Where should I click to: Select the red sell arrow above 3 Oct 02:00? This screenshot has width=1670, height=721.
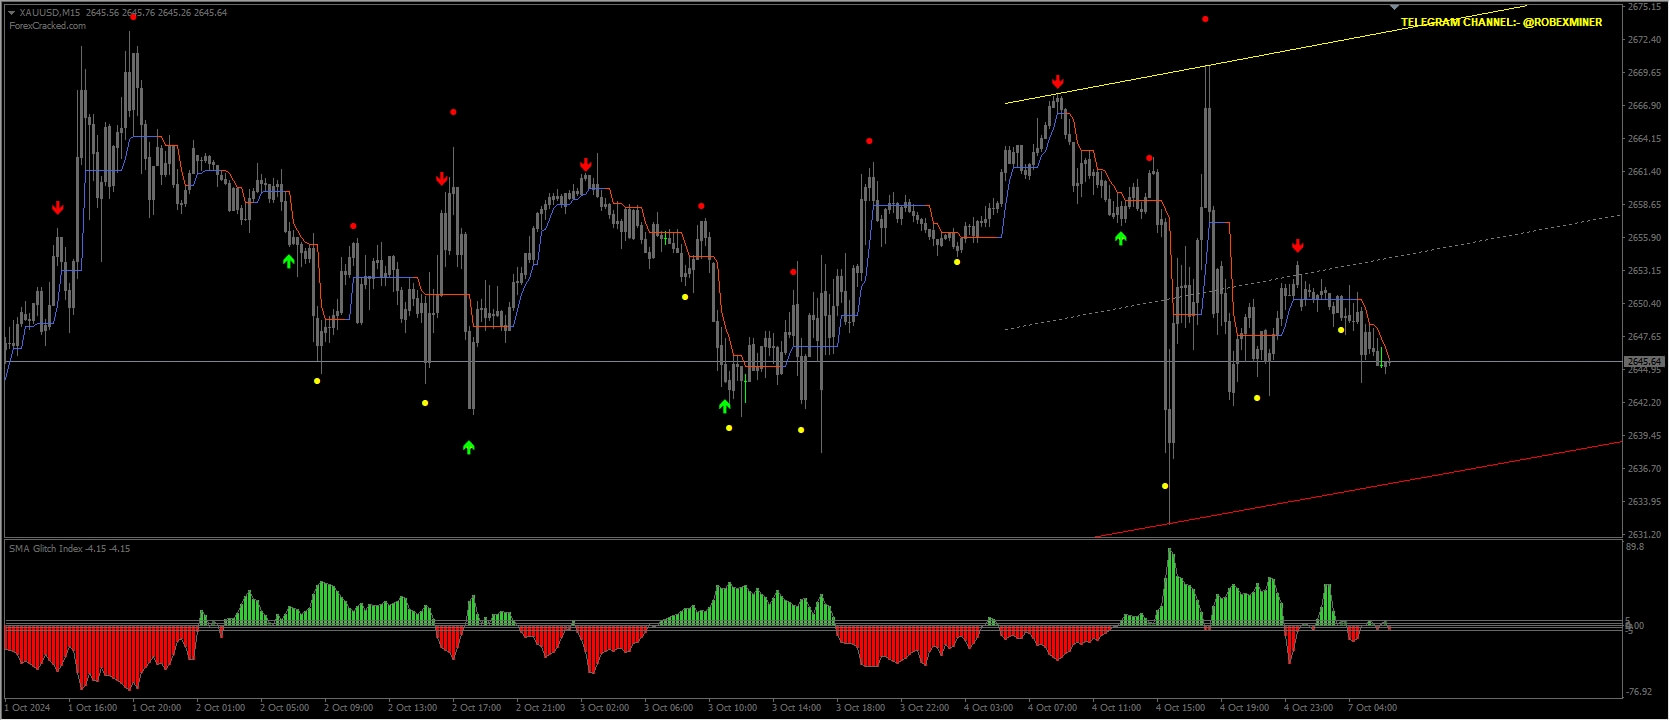coord(586,165)
